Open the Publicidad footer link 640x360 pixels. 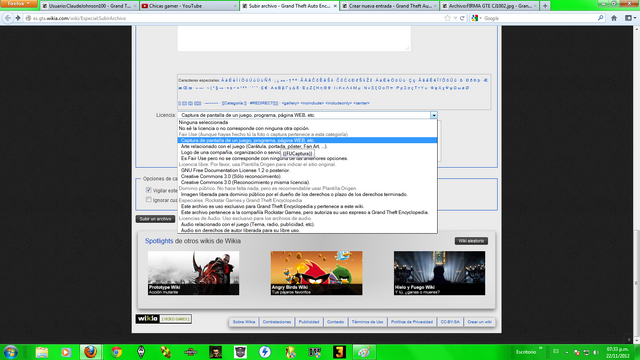309,322
